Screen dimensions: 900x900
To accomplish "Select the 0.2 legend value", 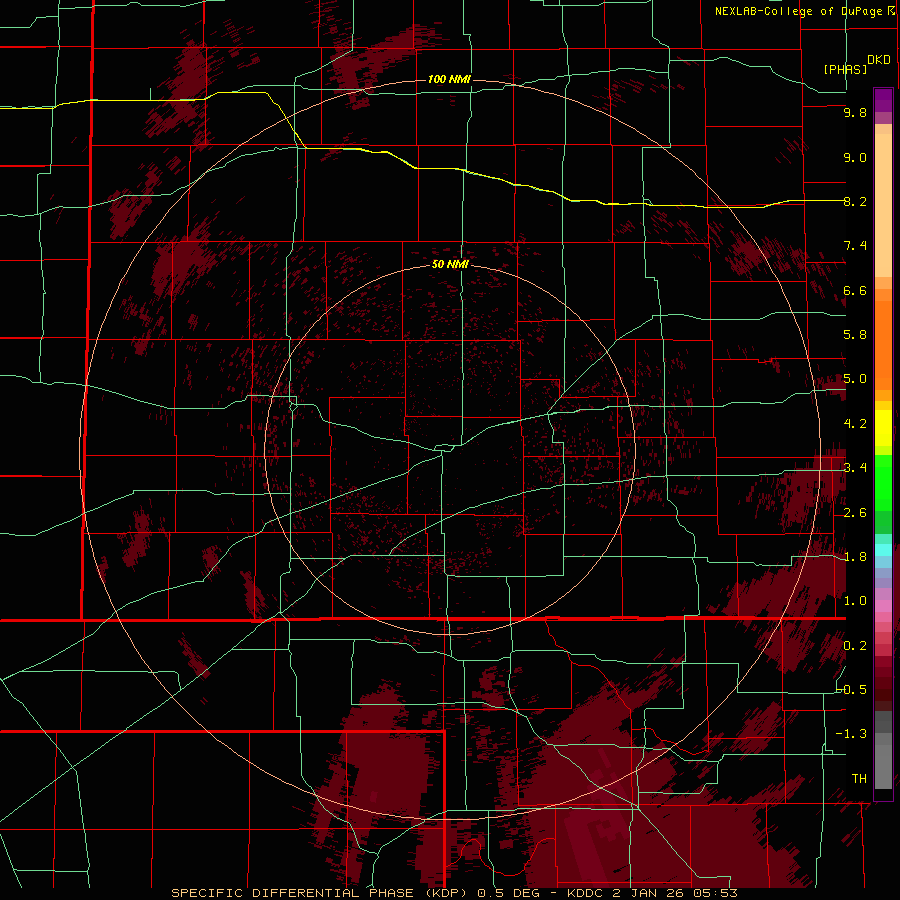I will click(855, 646).
